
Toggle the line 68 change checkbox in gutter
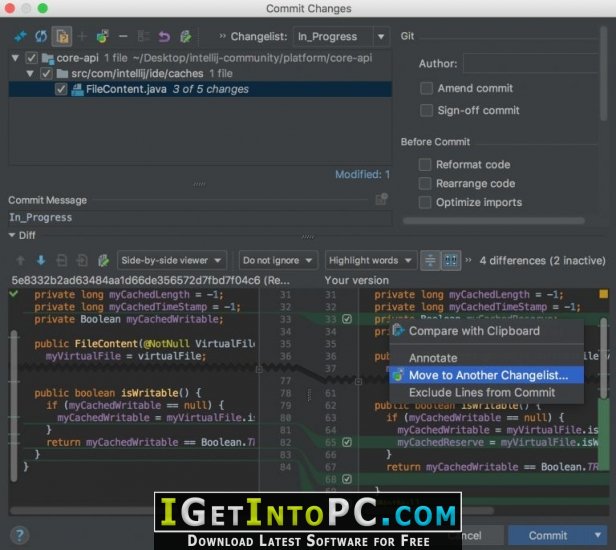347,479
